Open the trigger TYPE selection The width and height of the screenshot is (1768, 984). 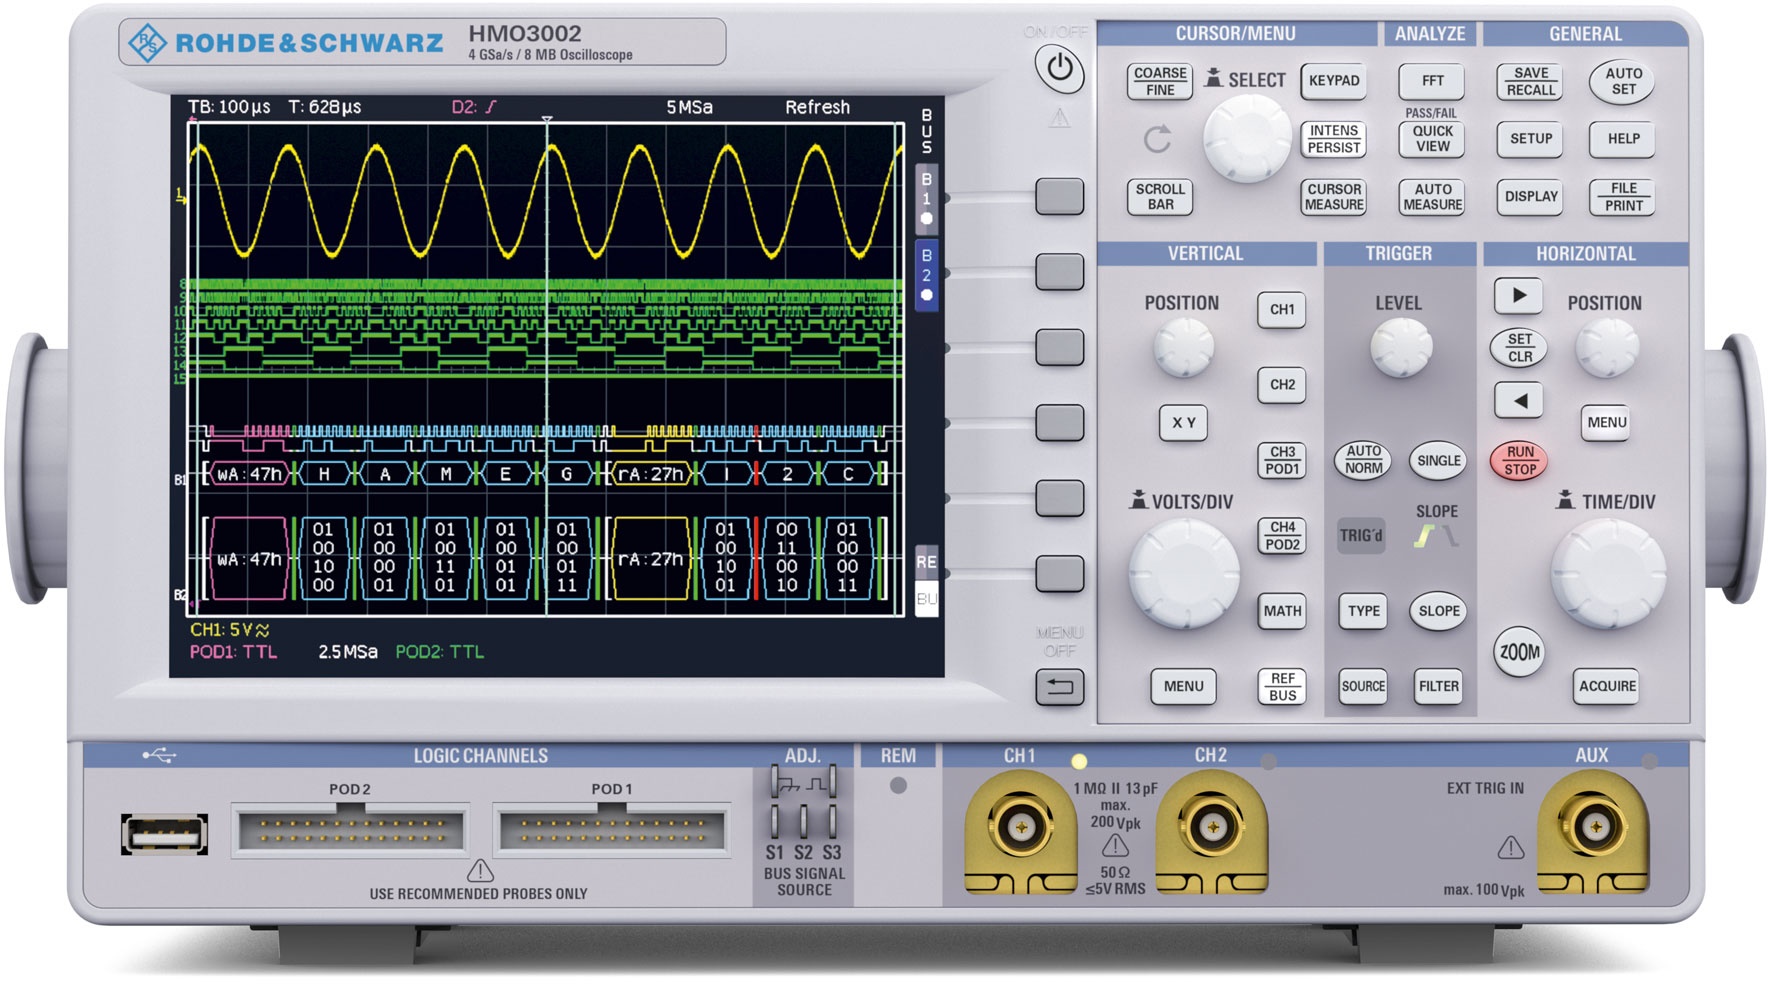point(1362,610)
